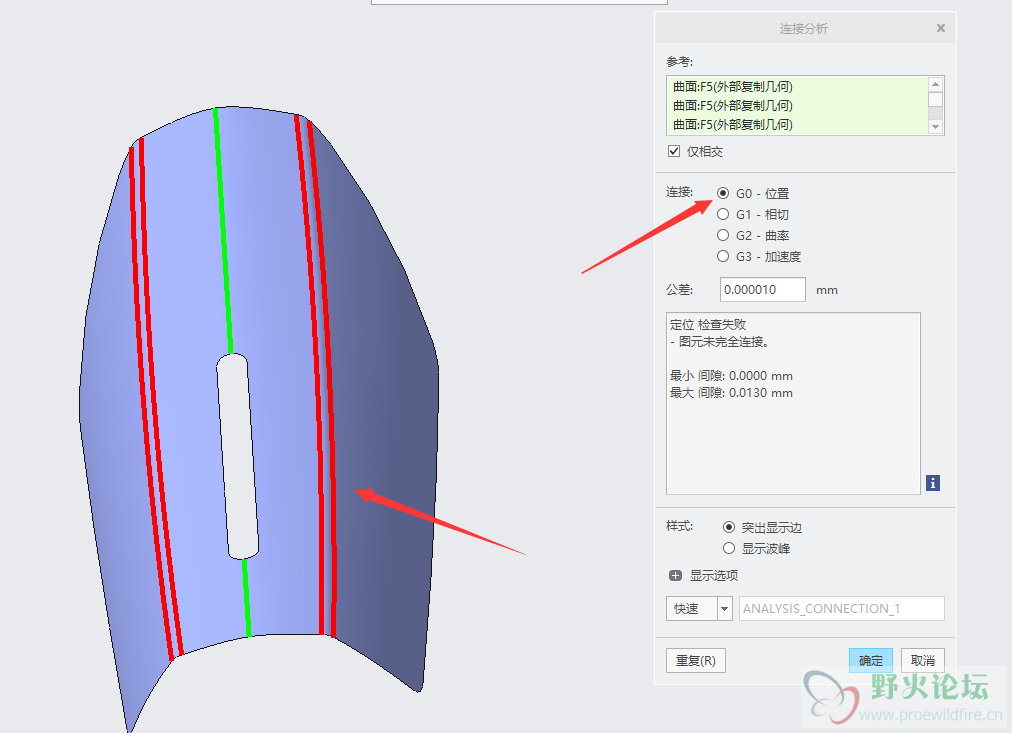
Task: Choose 显示波峰 style option
Action: (729, 548)
